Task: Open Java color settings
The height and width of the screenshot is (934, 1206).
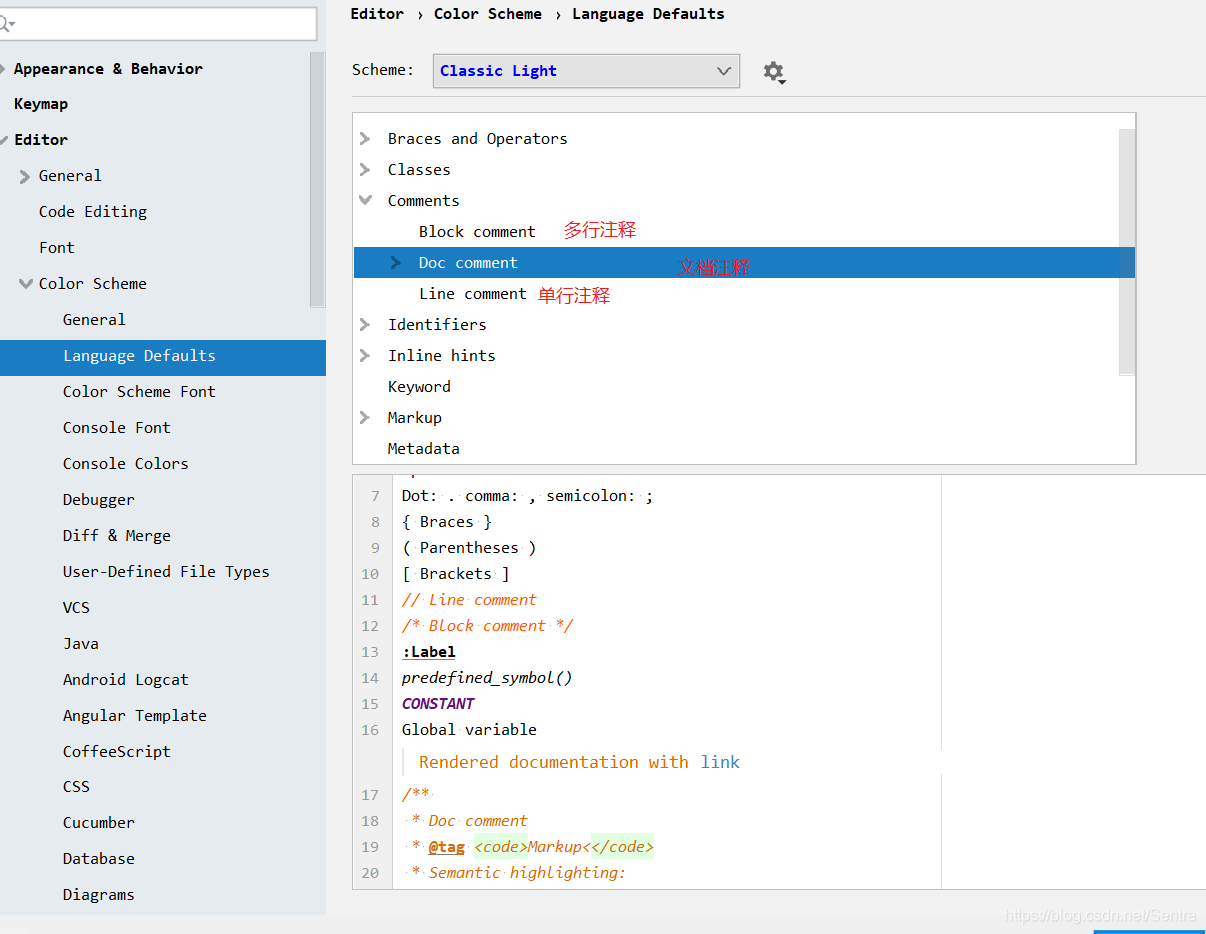Action: (x=81, y=644)
